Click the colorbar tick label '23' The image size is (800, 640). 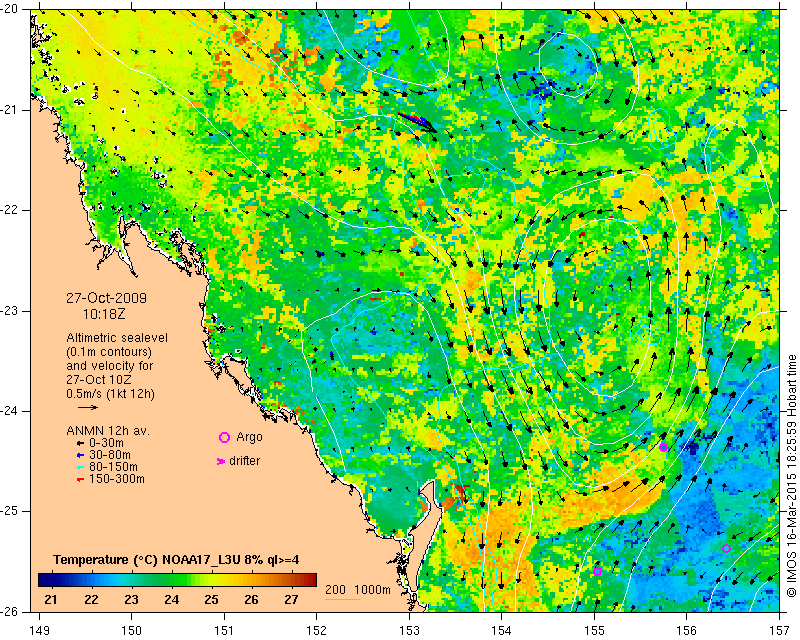click(131, 599)
